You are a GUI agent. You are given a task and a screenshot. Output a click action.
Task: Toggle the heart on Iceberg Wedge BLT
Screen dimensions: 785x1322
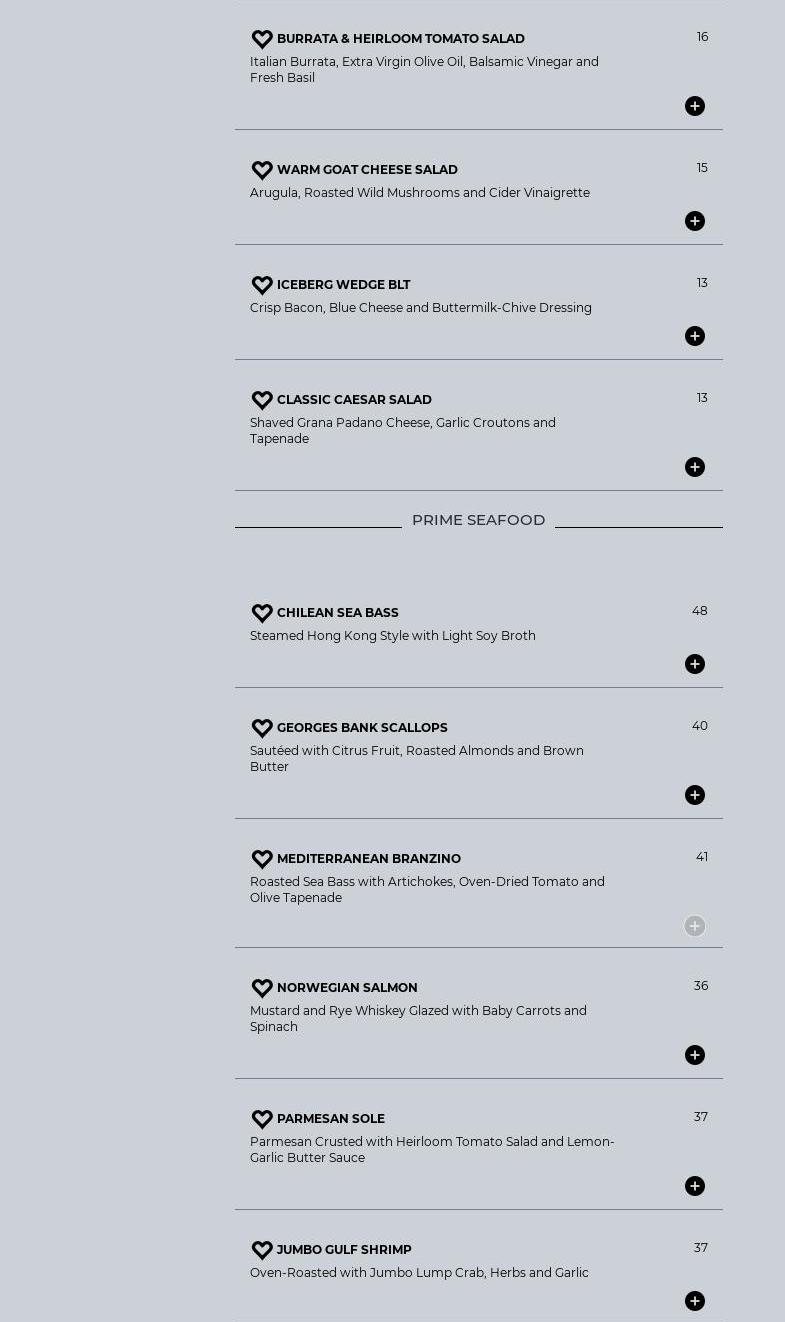tap(262, 285)
